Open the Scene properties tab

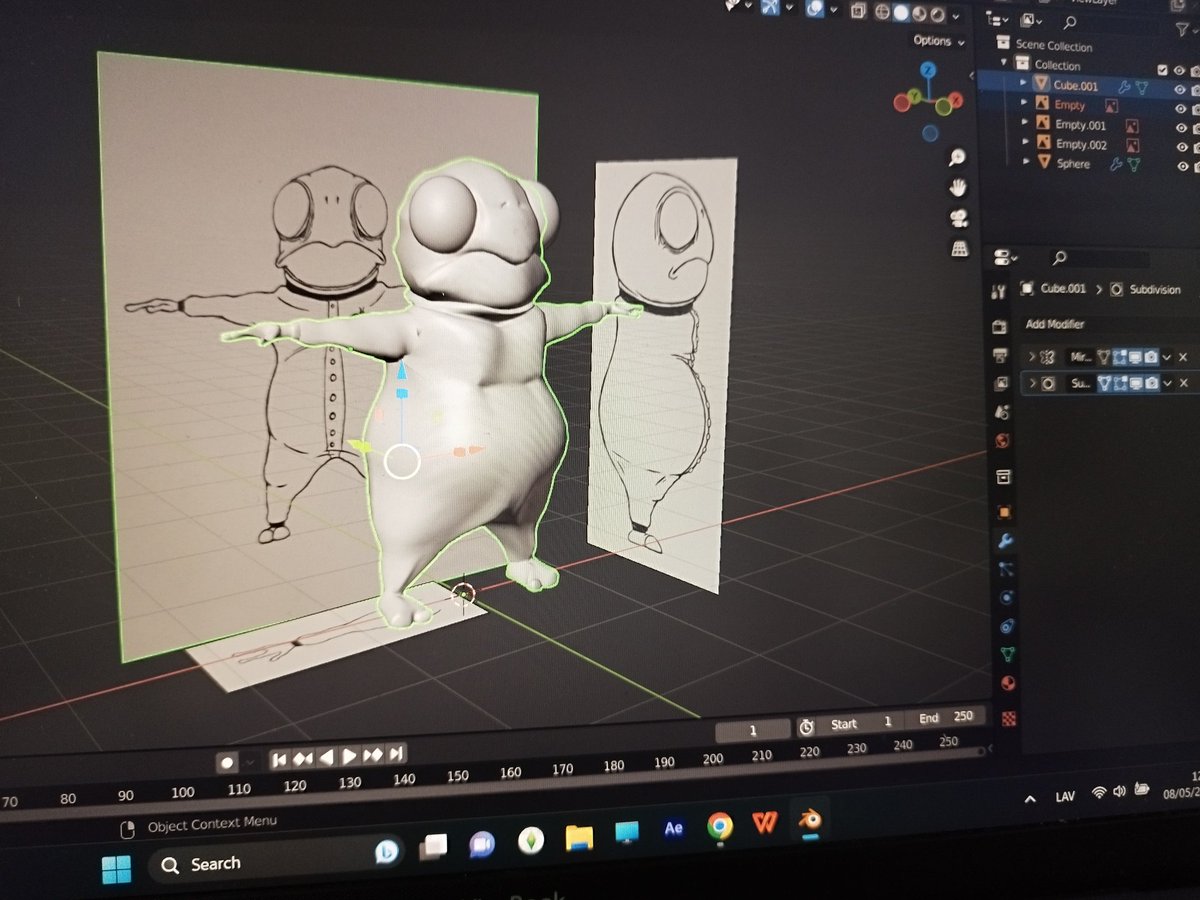pyautogui.click(x=1002, y=412)
